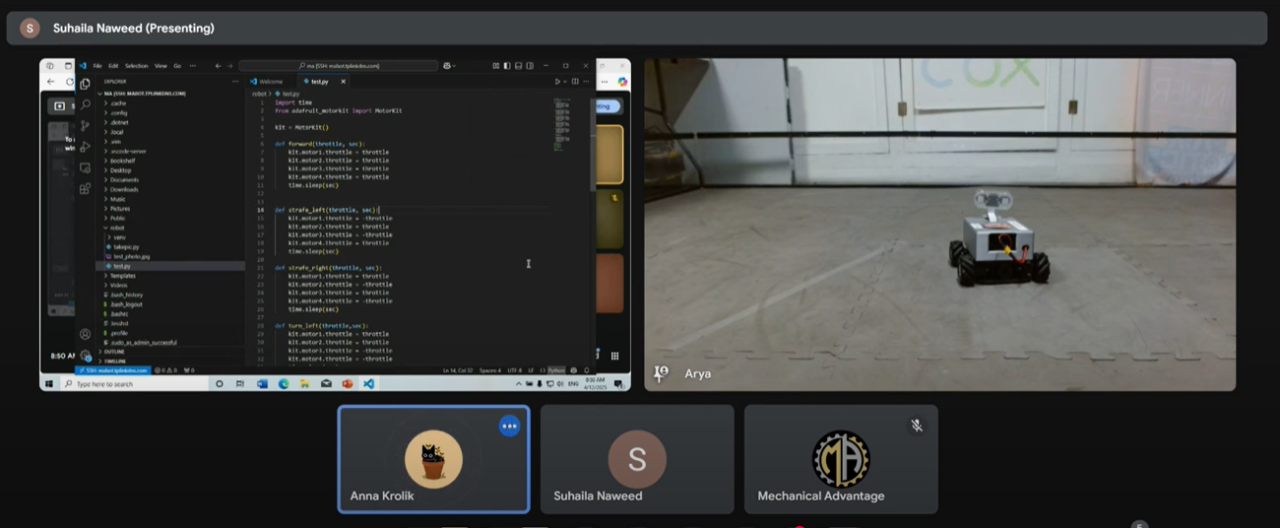Click the Ln 14 cursor position status item
The image size is (1280, 528).
click(x=456, y=370)
